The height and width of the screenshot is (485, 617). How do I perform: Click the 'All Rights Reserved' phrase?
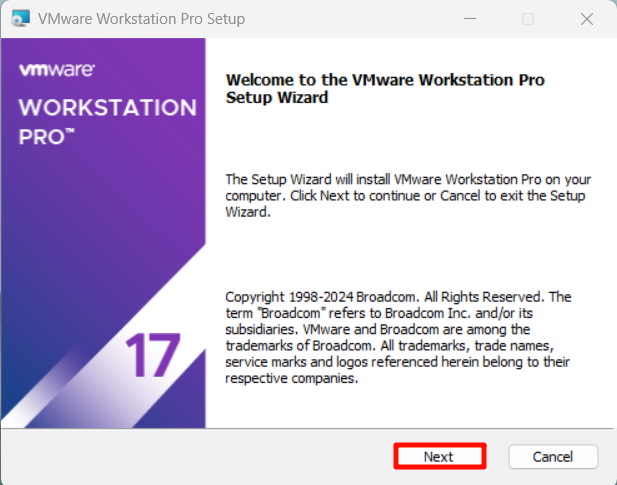(490, 297)
